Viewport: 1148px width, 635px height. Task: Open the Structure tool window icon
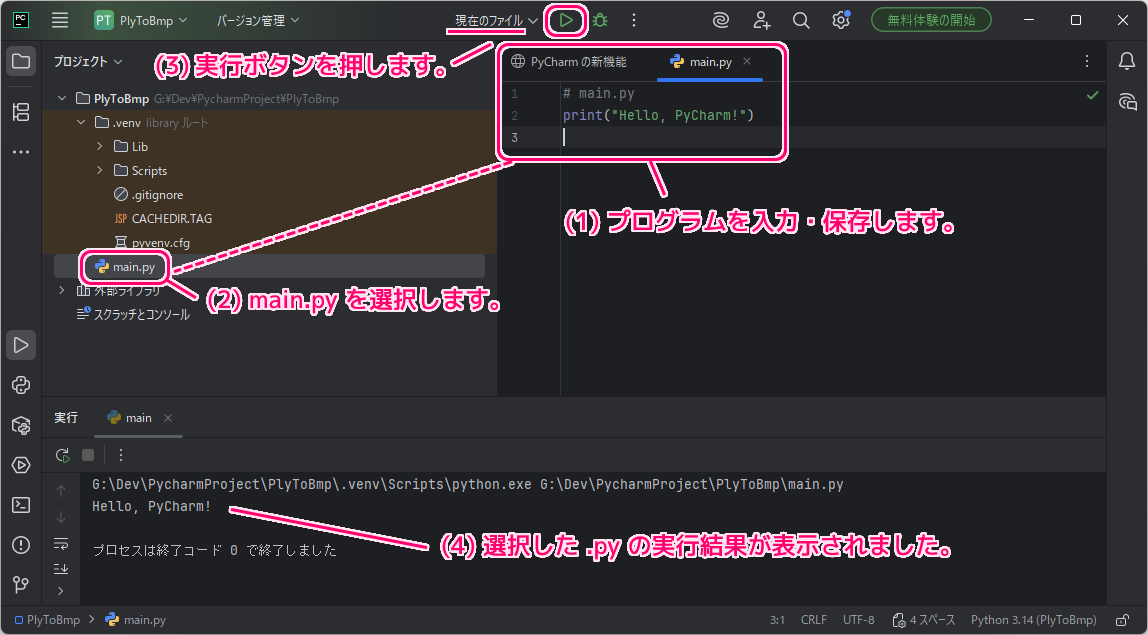pyautogui.click(x=21, y=111)
